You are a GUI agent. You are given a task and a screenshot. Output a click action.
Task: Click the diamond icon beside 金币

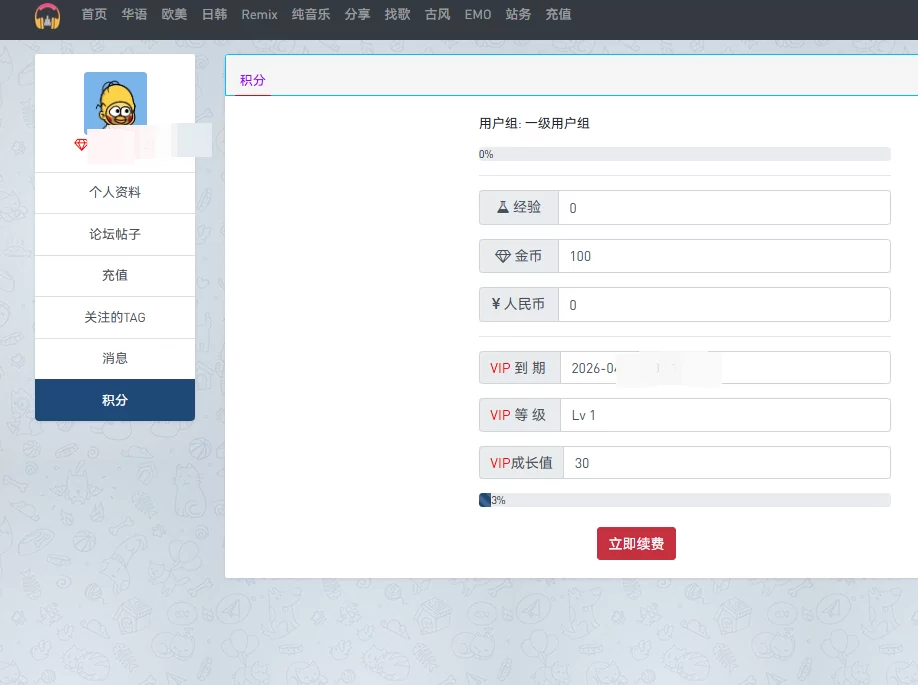[503, 256]
